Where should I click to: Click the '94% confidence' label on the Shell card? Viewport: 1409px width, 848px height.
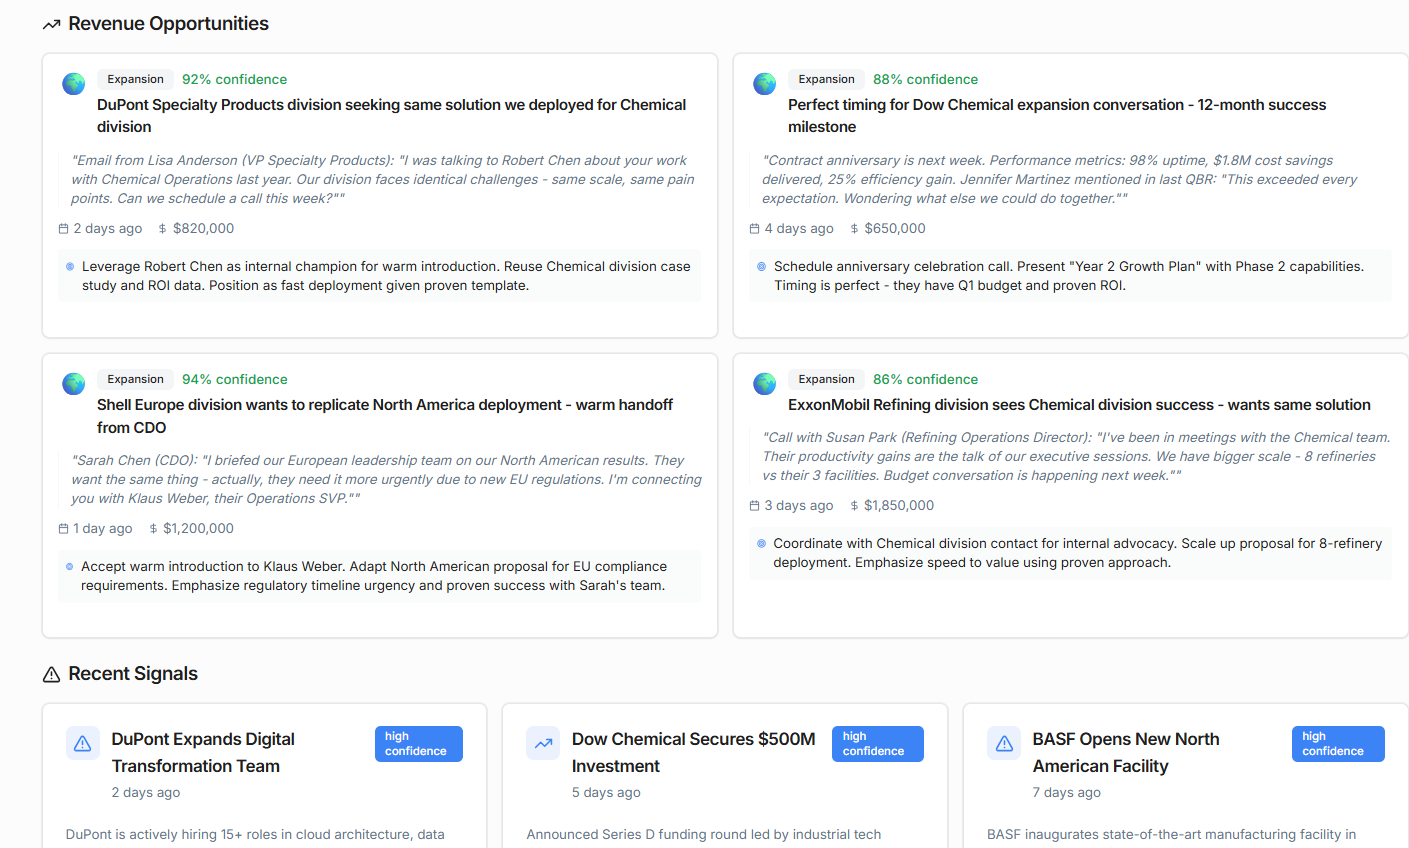tap(234, 379)
